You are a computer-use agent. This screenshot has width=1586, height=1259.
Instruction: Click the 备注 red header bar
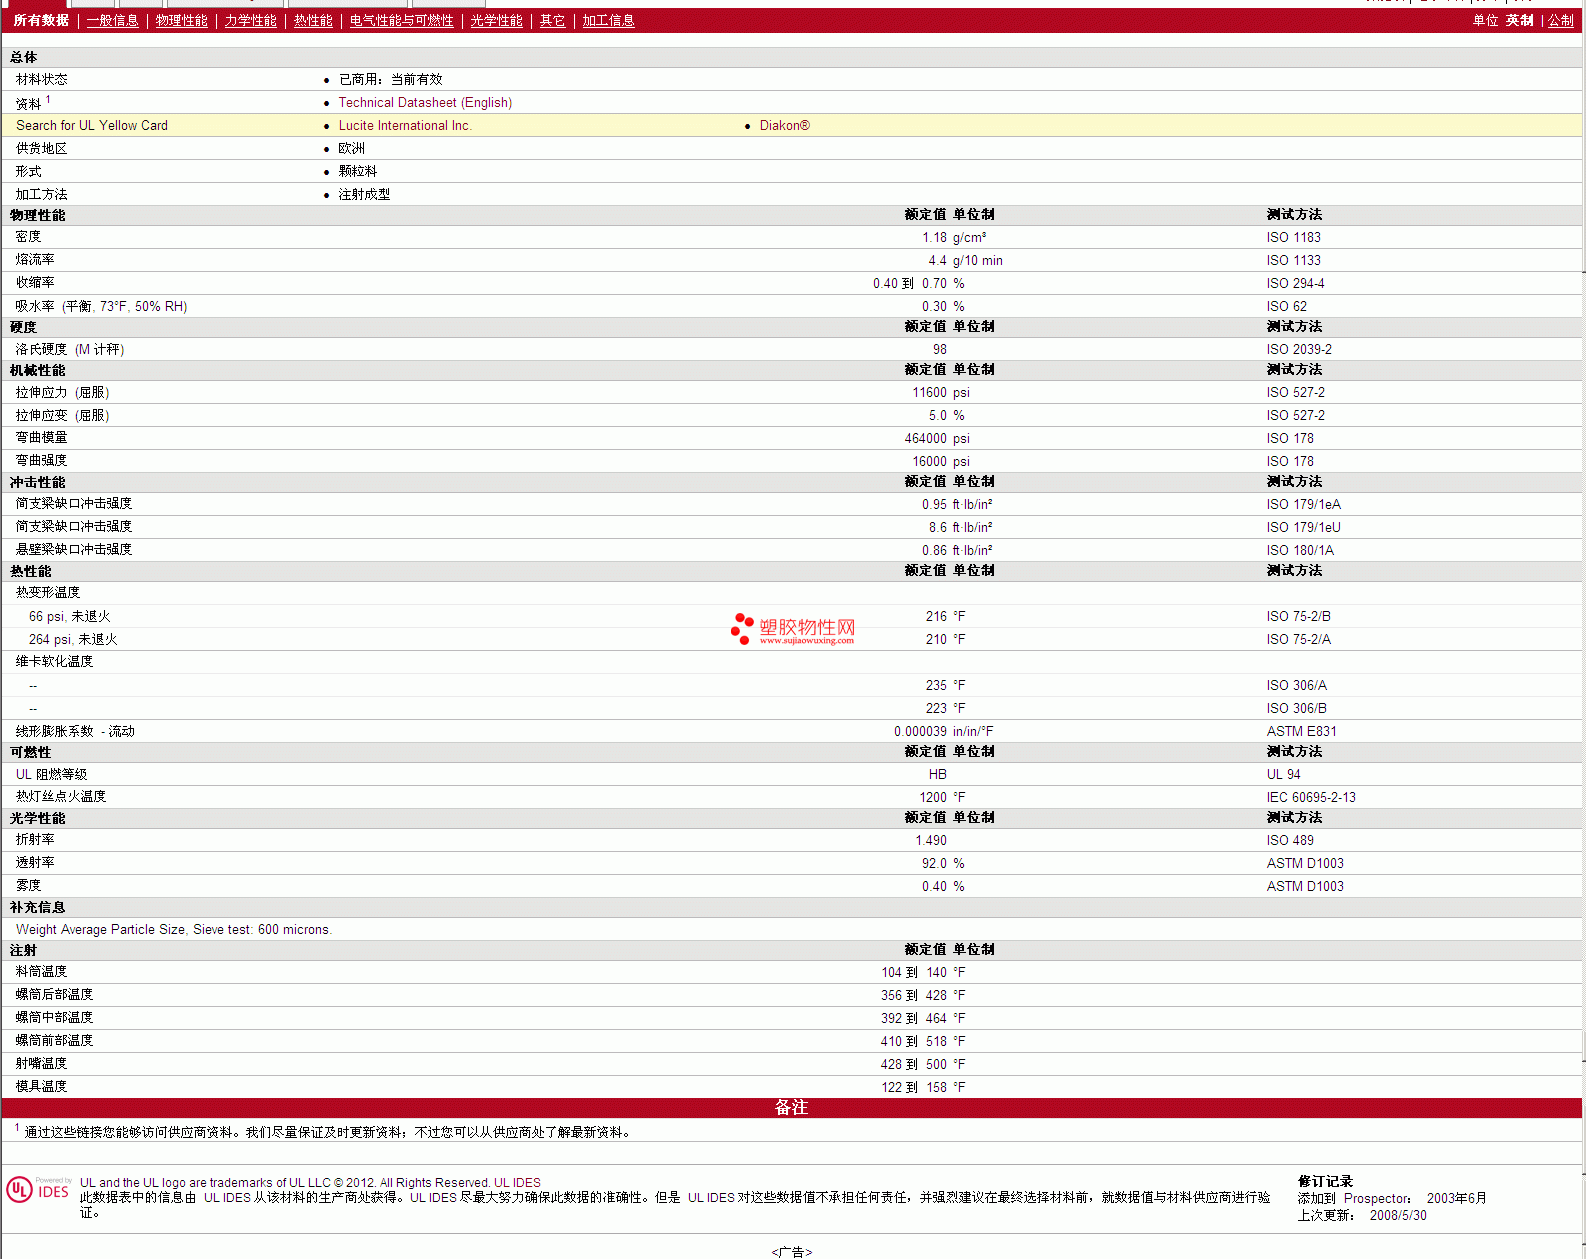pyautogui.click(x=791, y=1108)
